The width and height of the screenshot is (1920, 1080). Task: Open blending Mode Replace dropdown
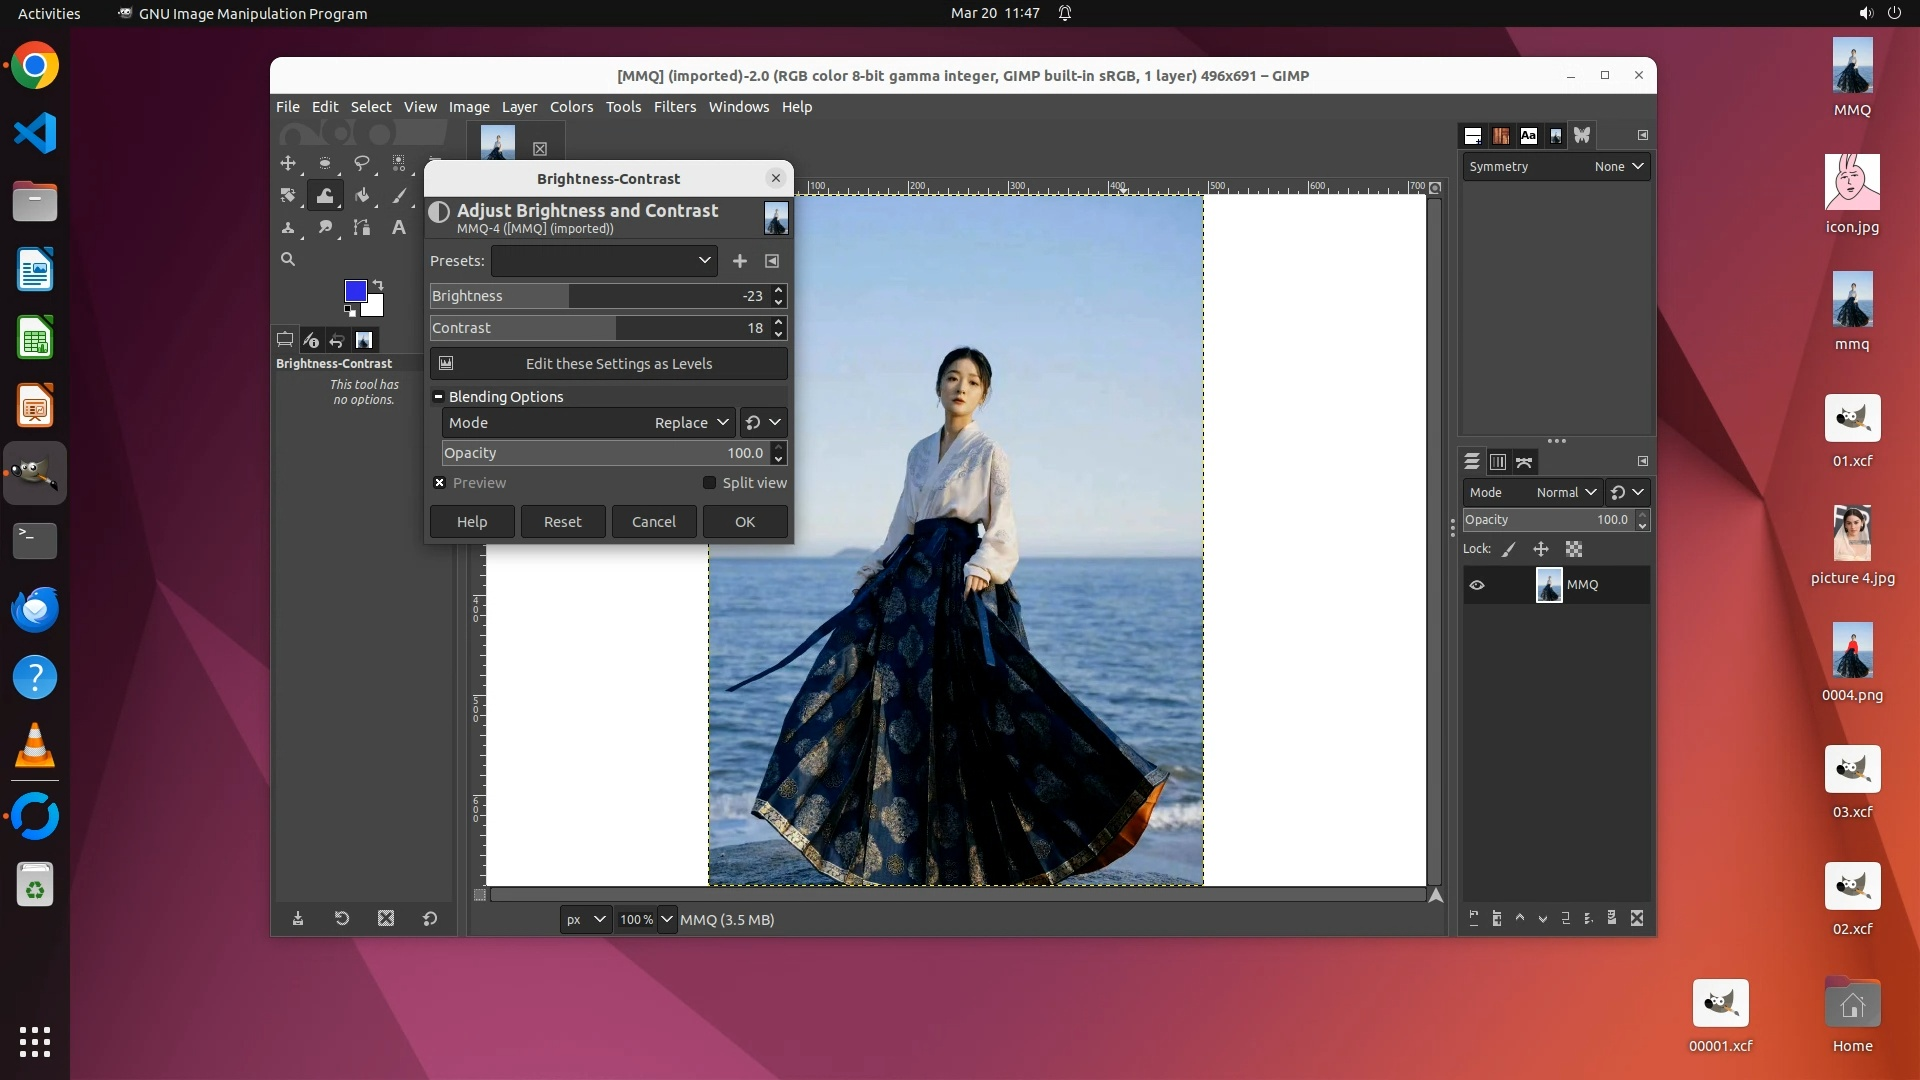(690, 423)
